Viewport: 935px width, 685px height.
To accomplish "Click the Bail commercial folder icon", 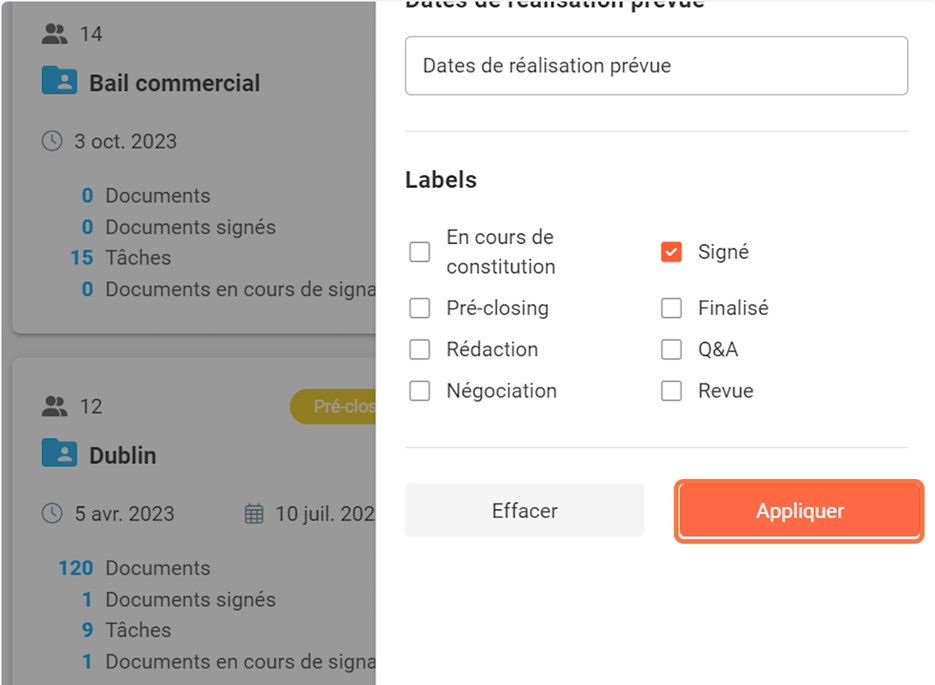I will pyautogui.click(x=59, y=82).
